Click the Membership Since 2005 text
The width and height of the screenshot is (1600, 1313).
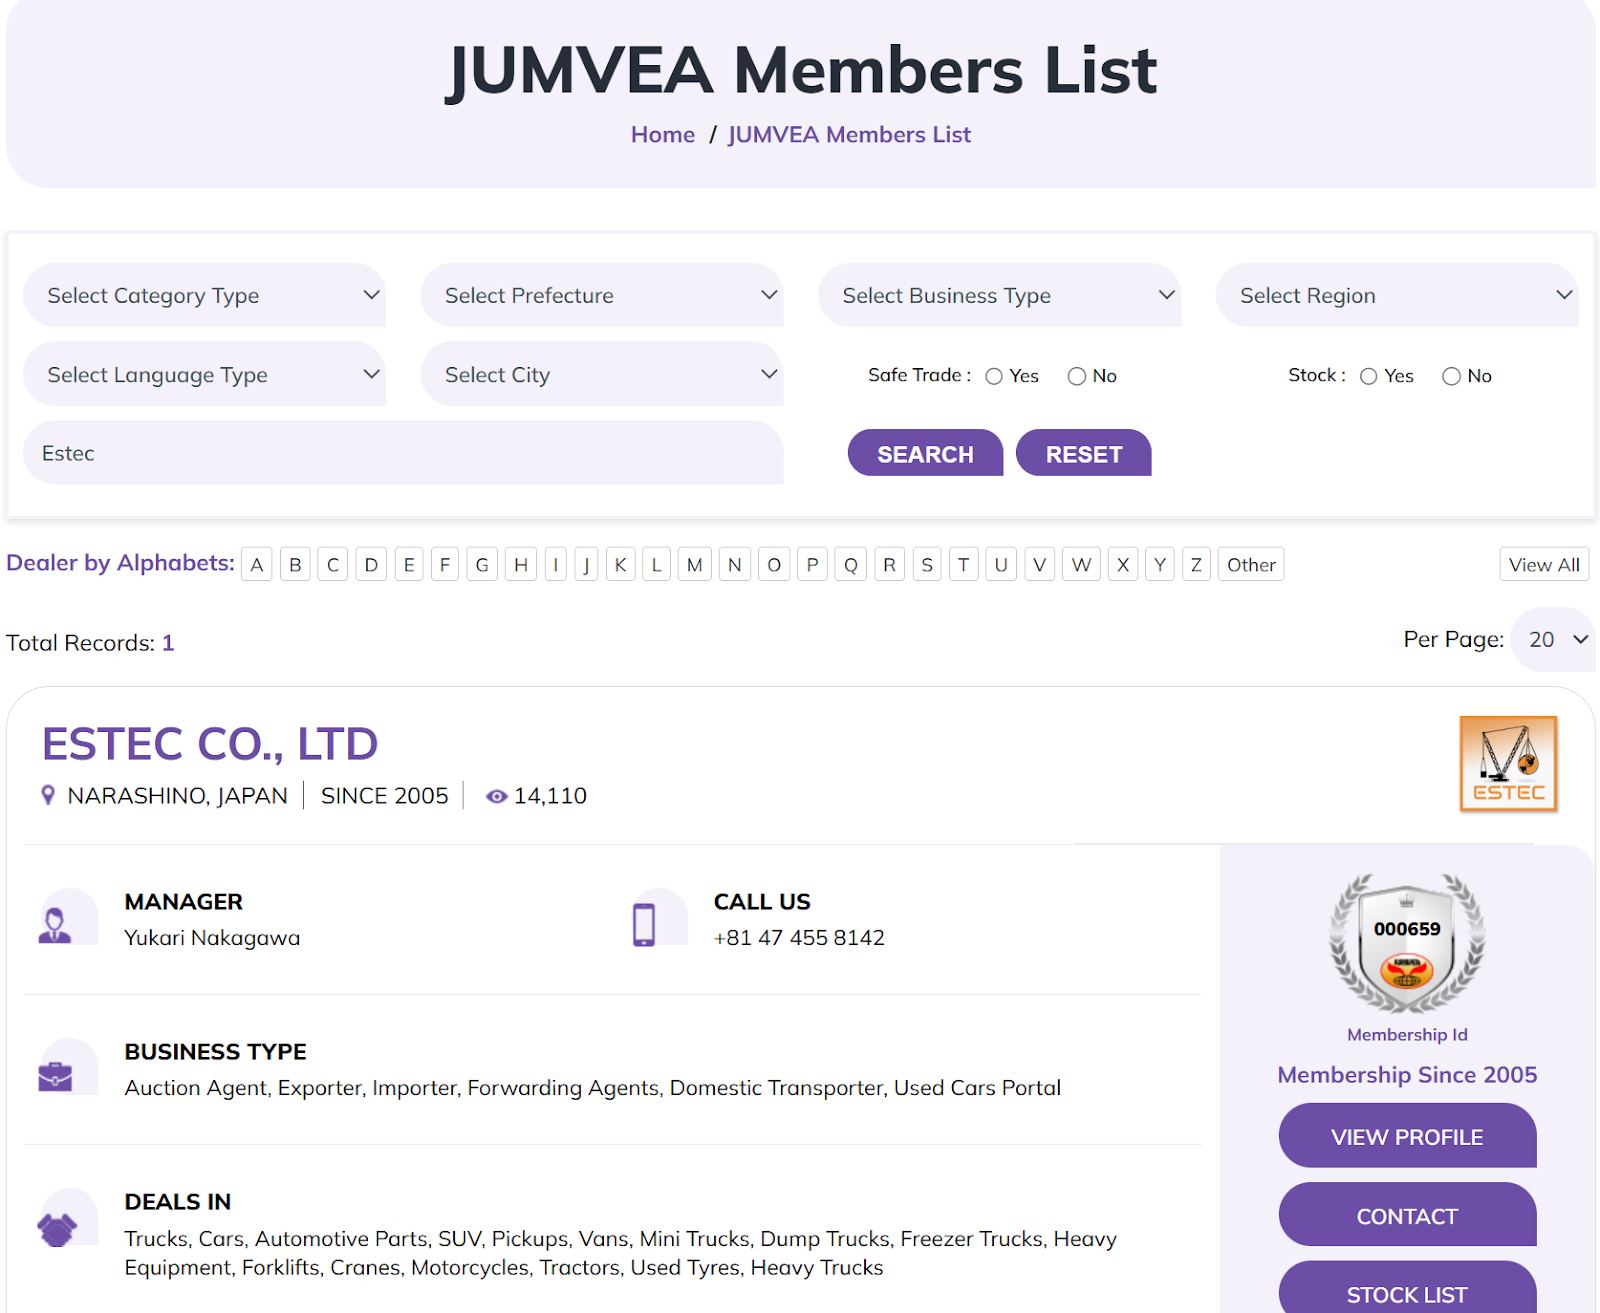1407,1075
